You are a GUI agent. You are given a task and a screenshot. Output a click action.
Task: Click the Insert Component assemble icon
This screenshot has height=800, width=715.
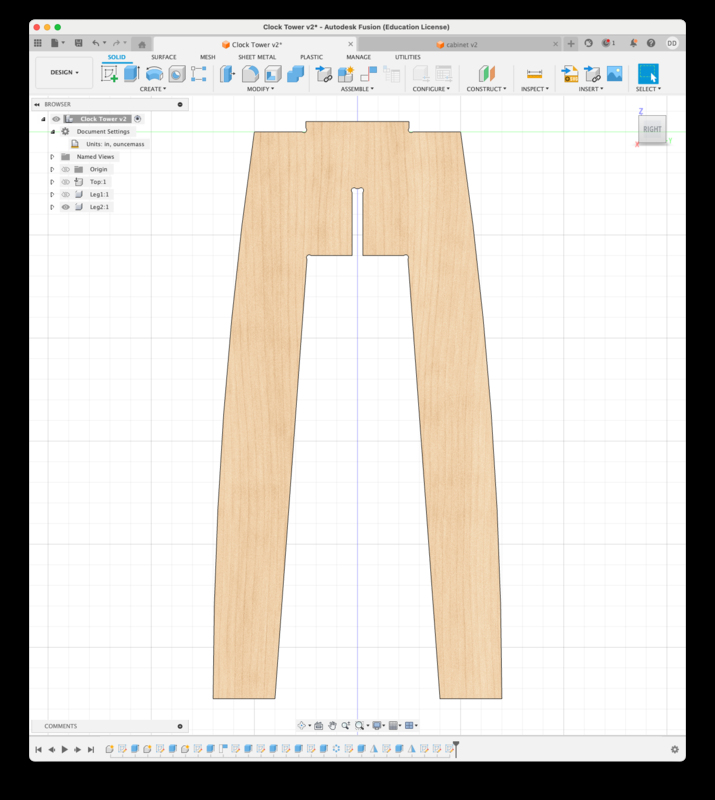coord(324,74)
